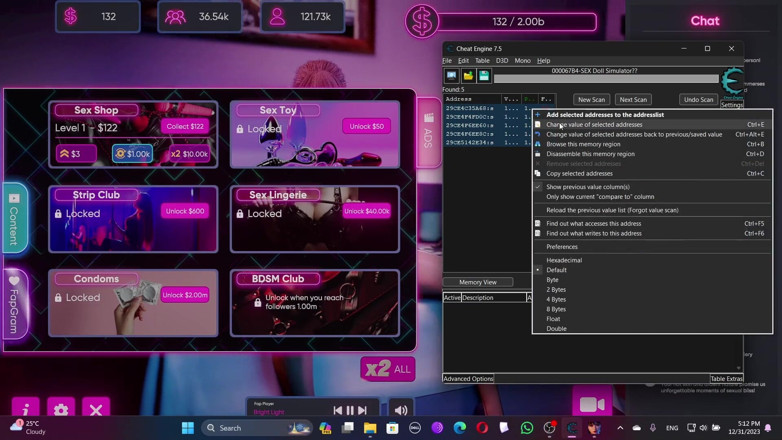Open the File menu in Cheat Engine
This screenshot has height=440, width=782.
tap(447, 60)
